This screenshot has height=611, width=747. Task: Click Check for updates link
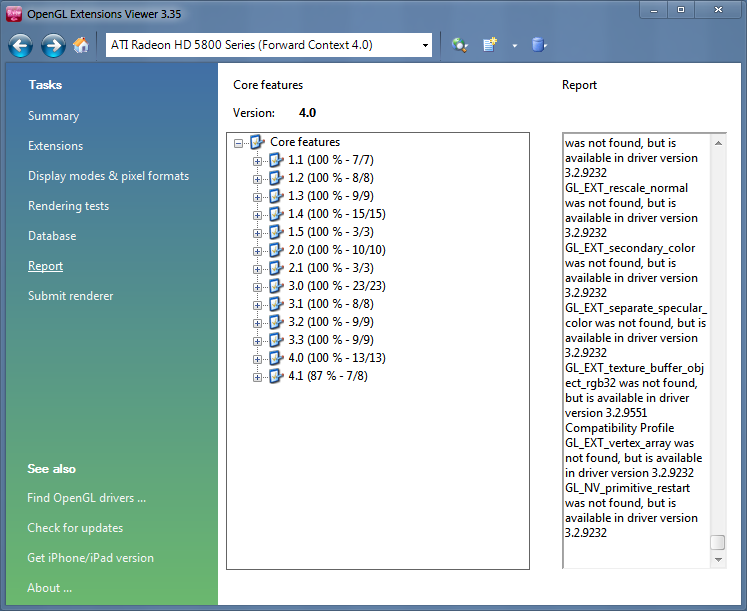75,528
